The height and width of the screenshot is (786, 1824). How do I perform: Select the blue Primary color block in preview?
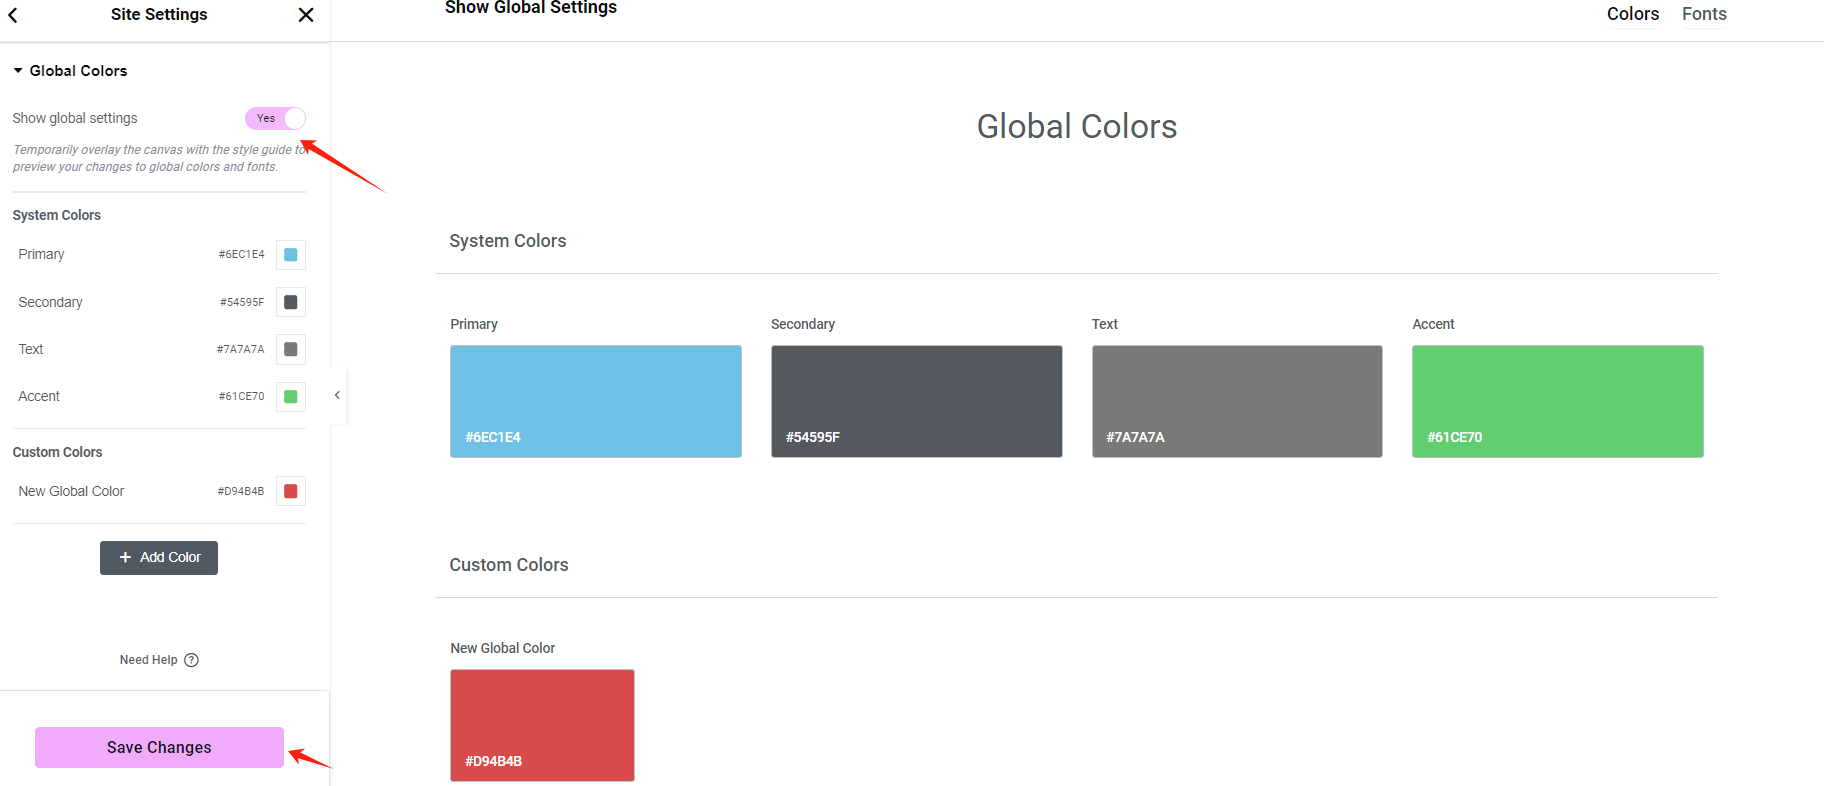click(596, 401)
